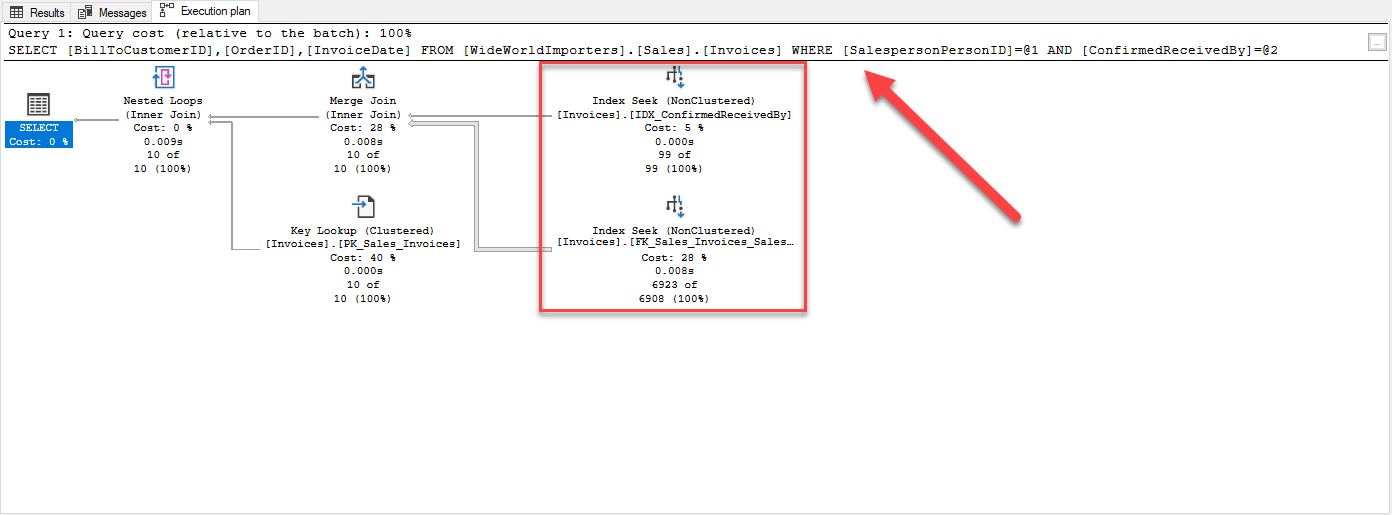This screenshot has width=1392, height=515.
Task: Select Index Seek icon above FK_Sales_Invoices_Sales
Action: point(674,207)
